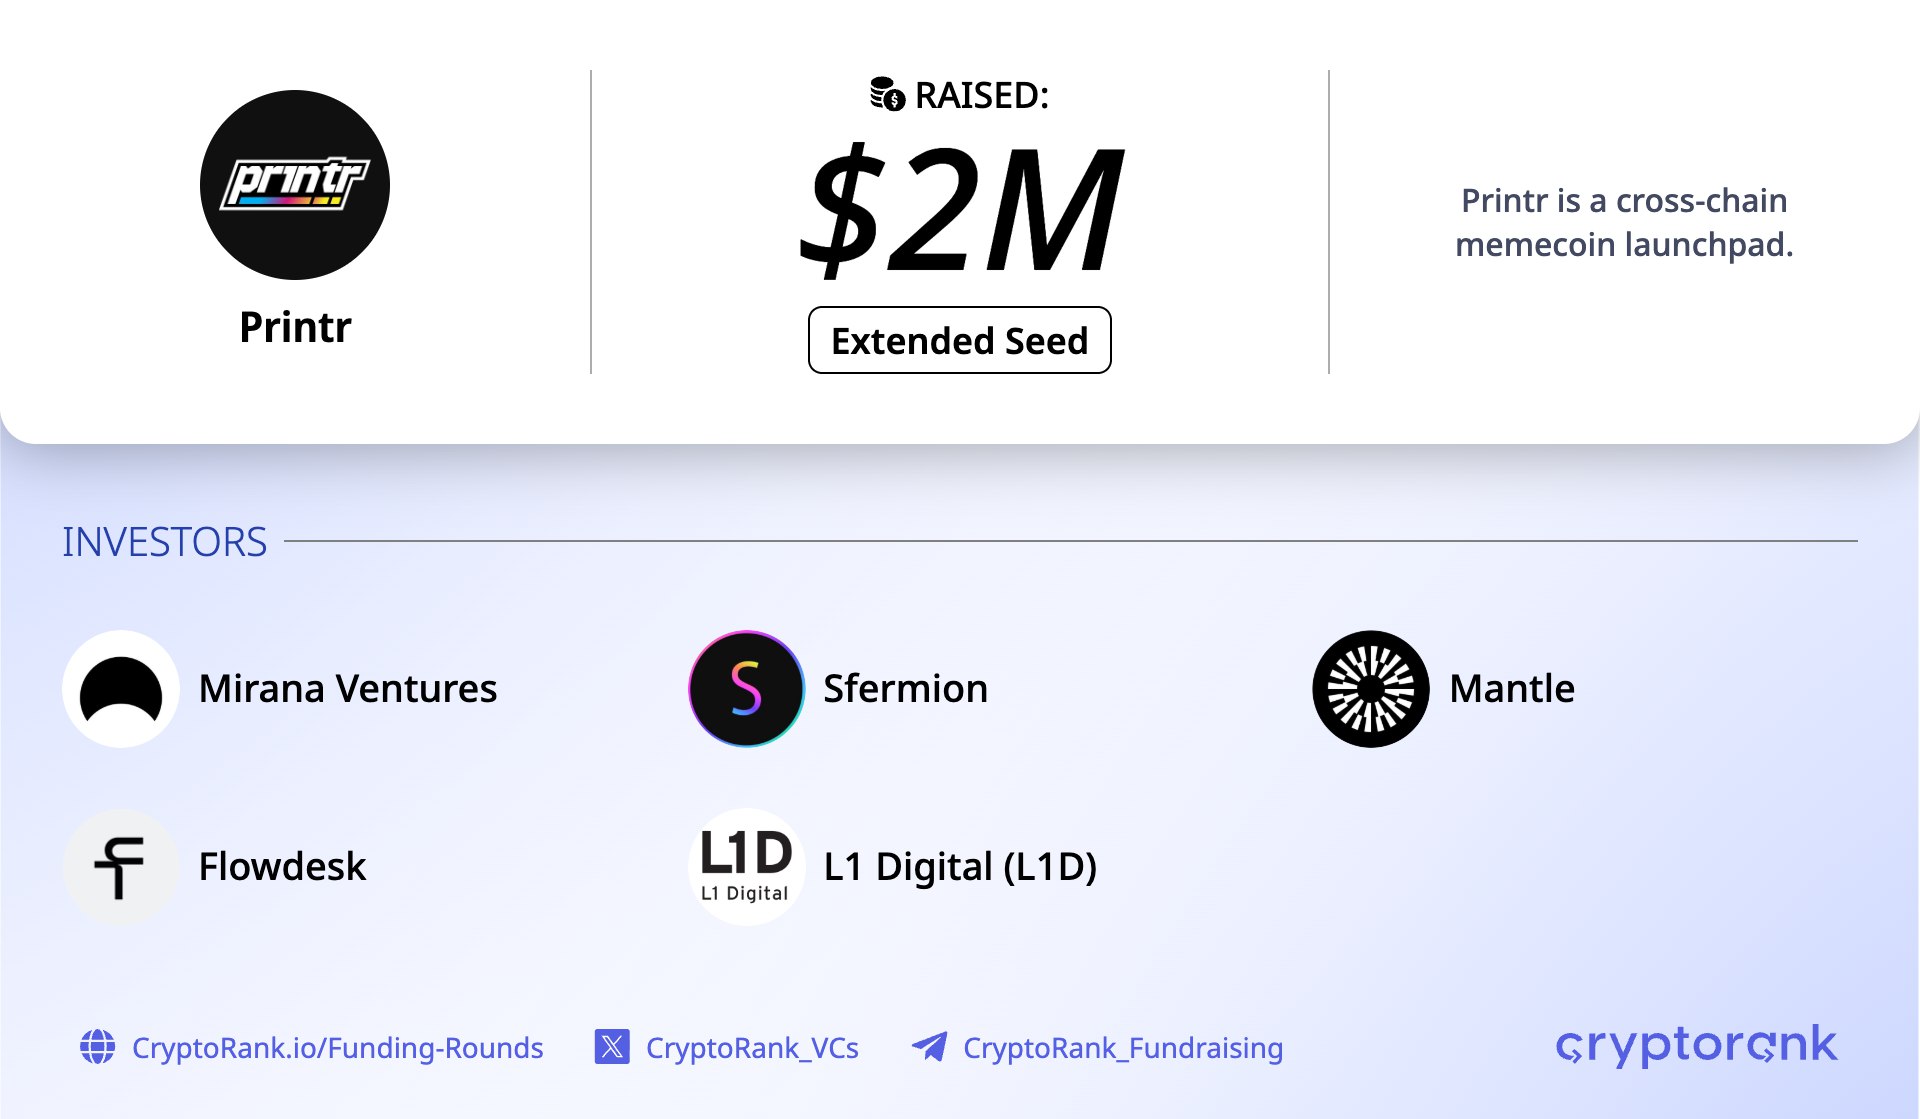This screenshot has height=1119, width=1920.
Task: Click the cross-chain memecoin launchpad description
Action: [1624, 222]
